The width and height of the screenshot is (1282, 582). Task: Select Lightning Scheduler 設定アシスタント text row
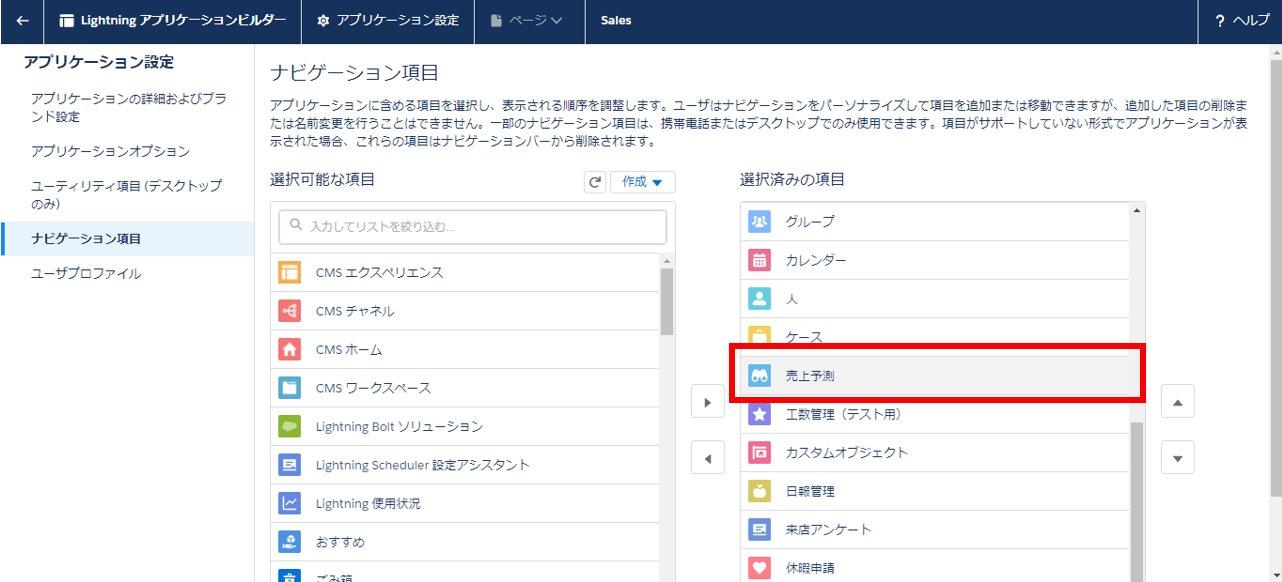pos(422,465)
